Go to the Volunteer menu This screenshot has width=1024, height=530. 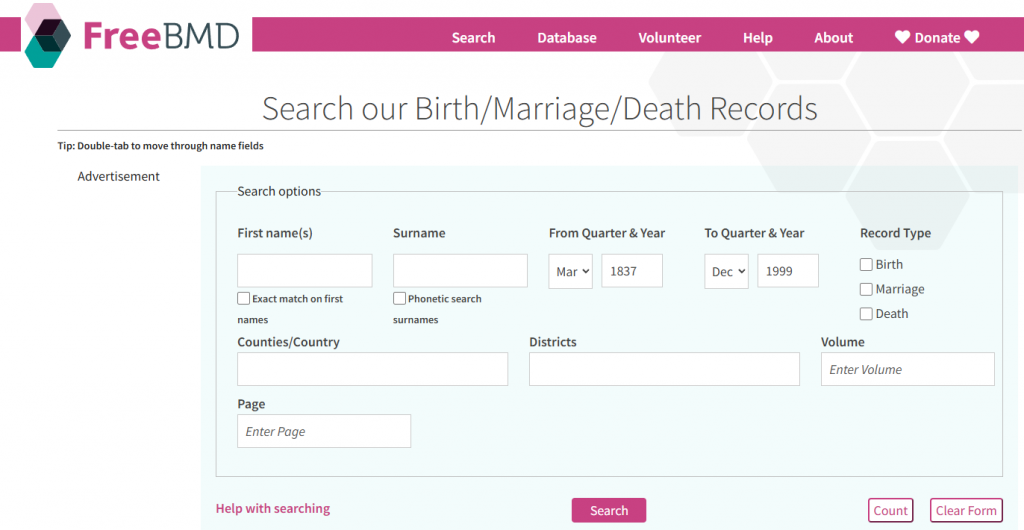coord(670,38)
